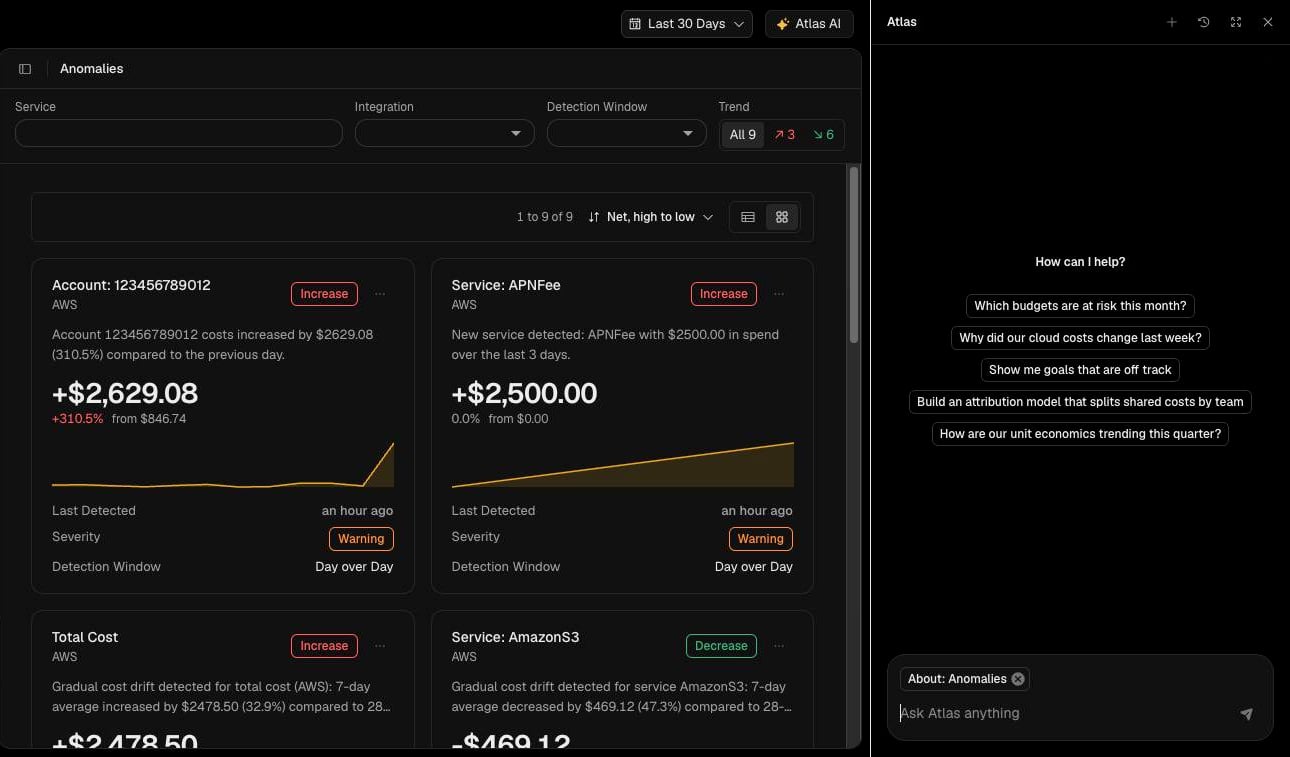Viewport: 1290px width, 757px height.
Task: Select unit economics trending this quarter suggestion
Action: 1080,434
